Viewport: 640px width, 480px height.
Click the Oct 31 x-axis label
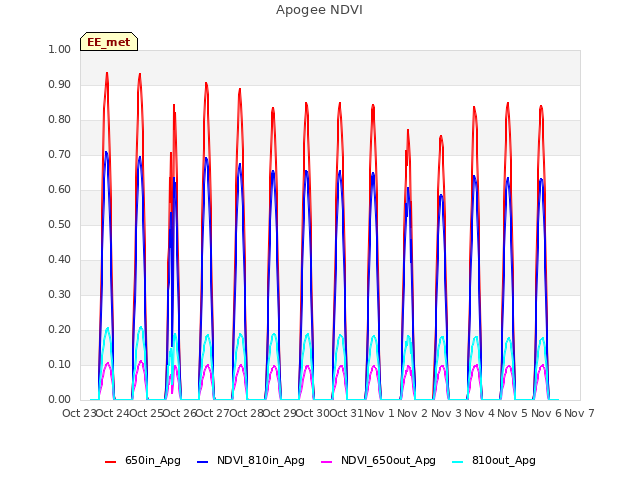(346, 413)
